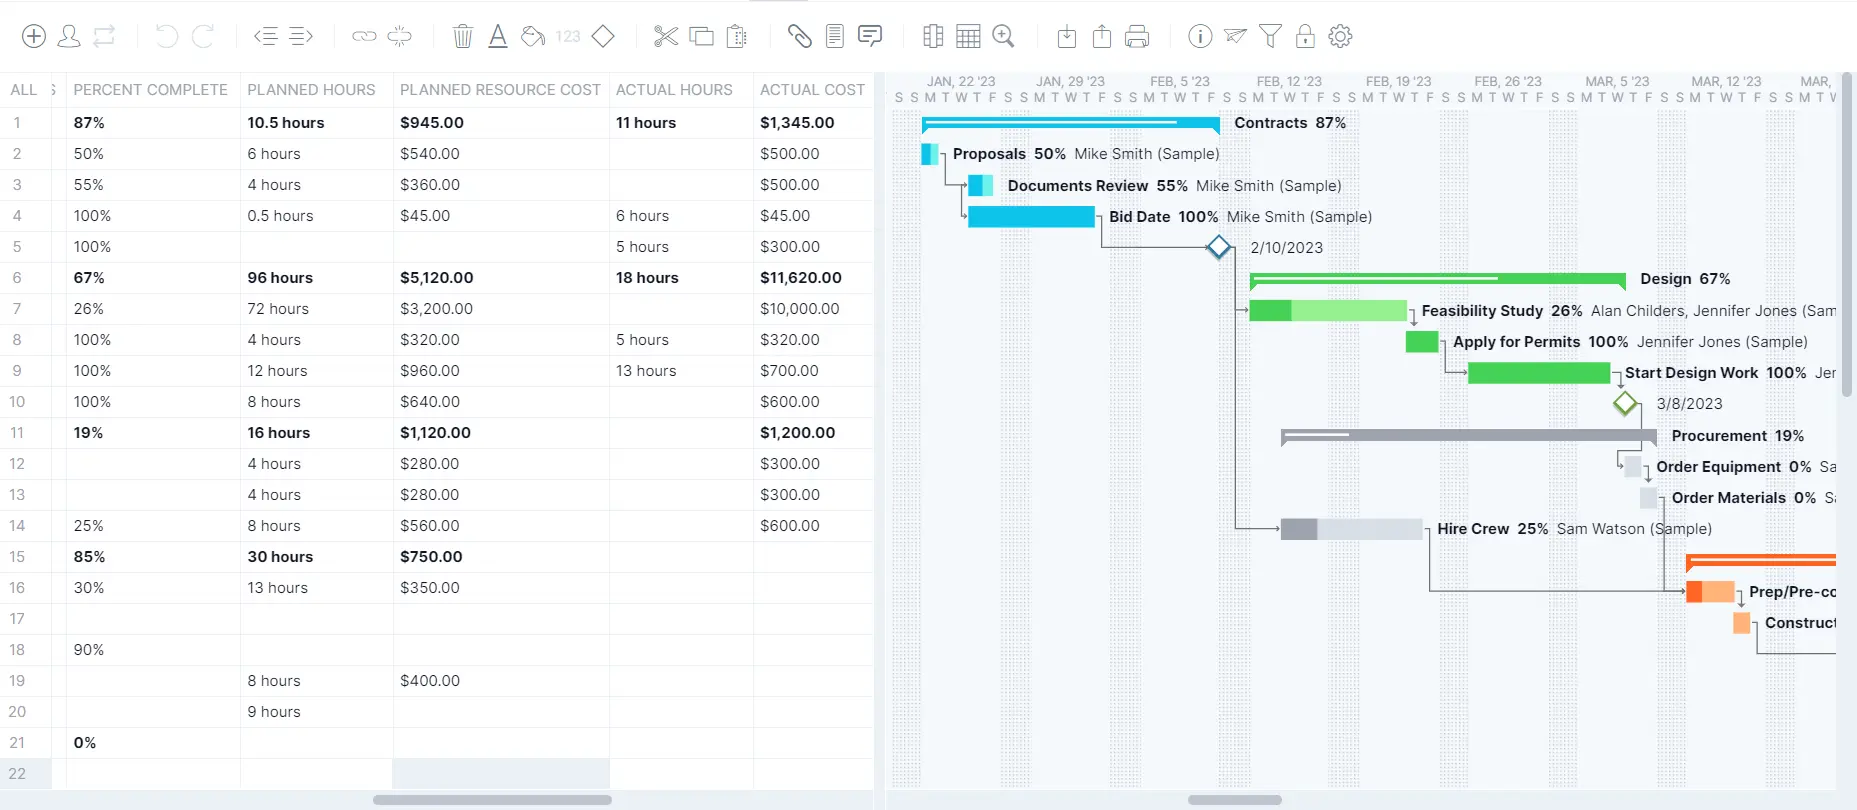
Task: Print using the printer icon
Action: [1137, 37]
